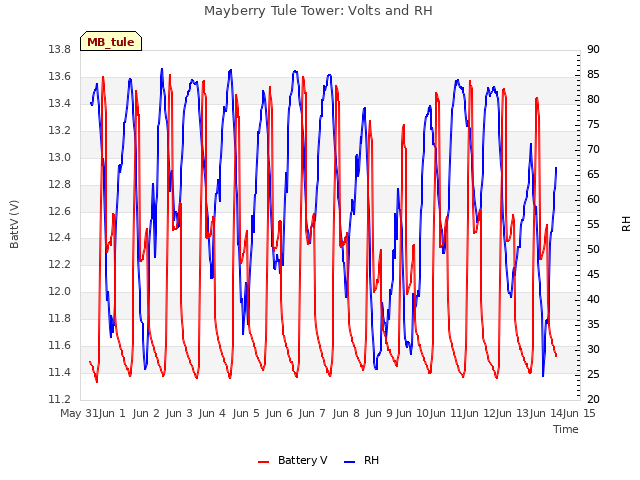Click the Jun 8 date label

pyautogui.click(x=346, y=413)
